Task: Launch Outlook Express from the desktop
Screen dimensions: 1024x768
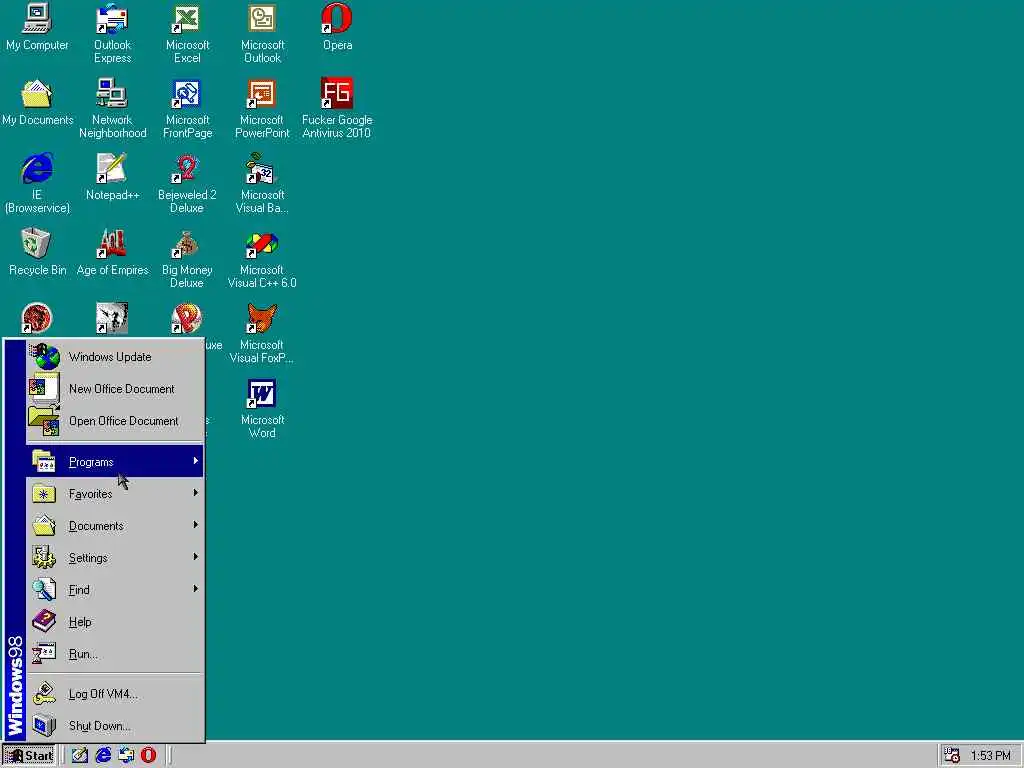Action: coord(112,33)
